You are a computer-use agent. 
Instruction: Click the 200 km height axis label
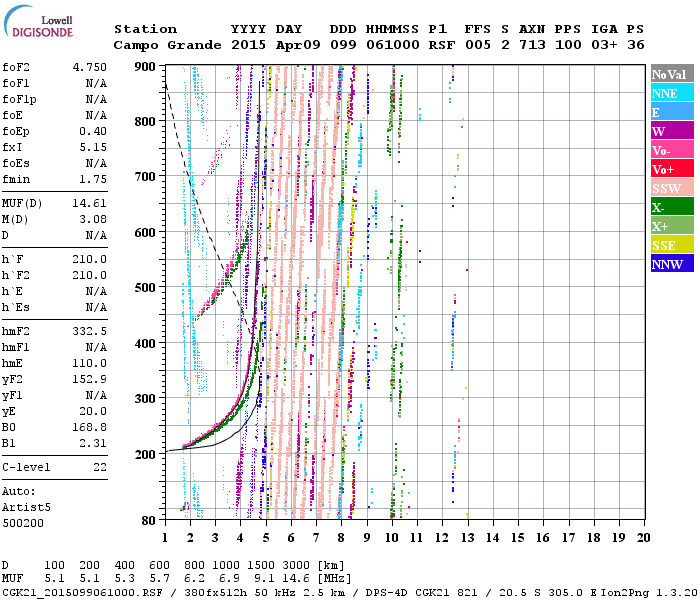click(x=145, y=454)
